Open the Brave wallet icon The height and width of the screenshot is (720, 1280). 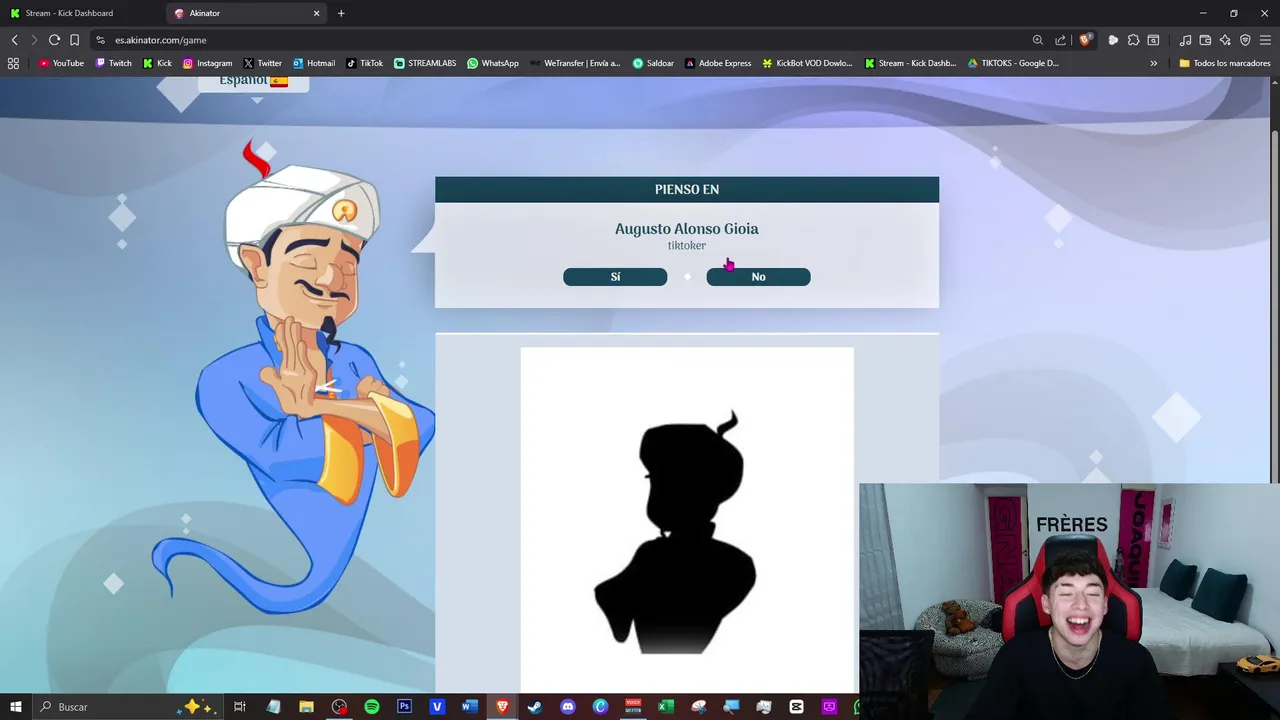pos(1205,40)
